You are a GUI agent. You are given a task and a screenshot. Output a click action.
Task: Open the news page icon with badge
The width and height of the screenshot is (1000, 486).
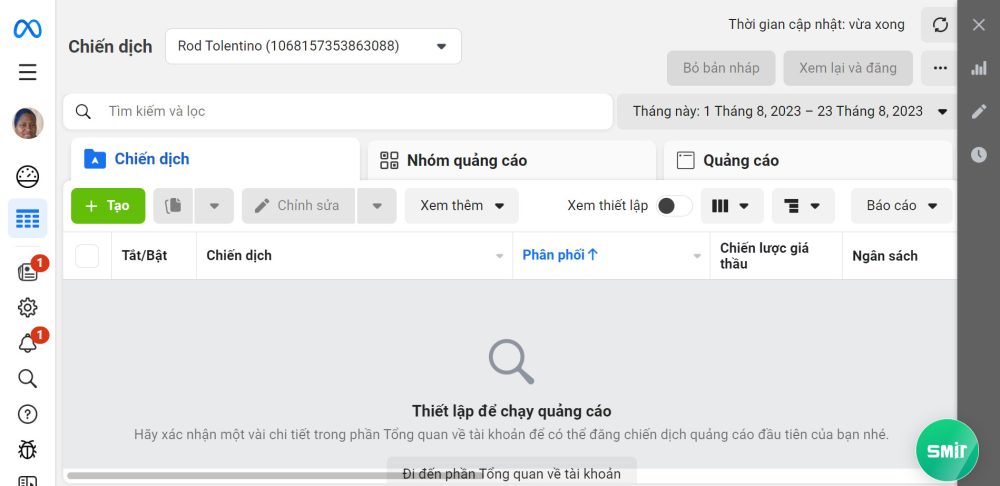click(27, 272)
